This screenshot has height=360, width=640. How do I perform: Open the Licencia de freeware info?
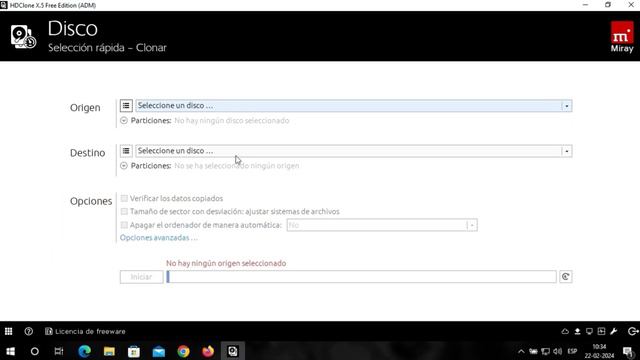coord(85,331)
